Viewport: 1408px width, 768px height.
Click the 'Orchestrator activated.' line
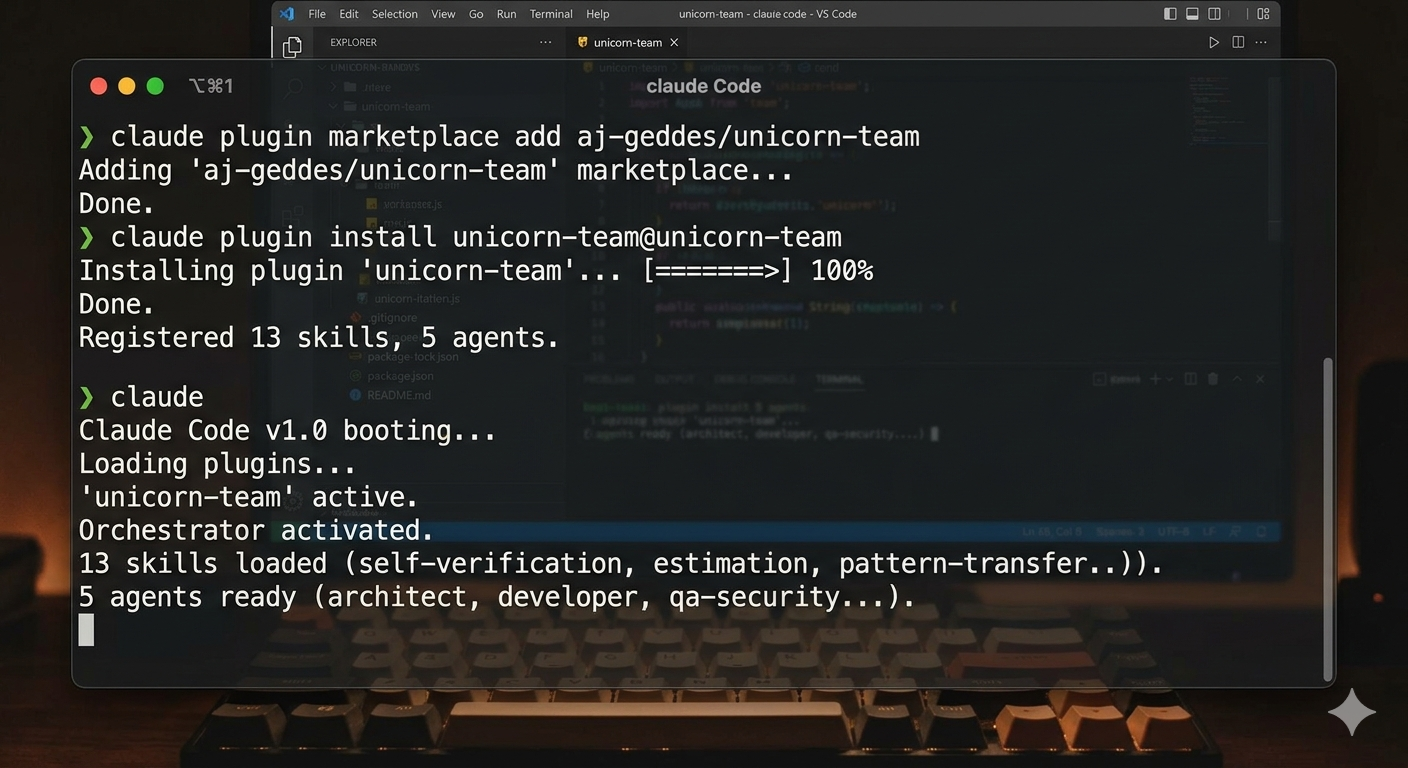[257, 530]
